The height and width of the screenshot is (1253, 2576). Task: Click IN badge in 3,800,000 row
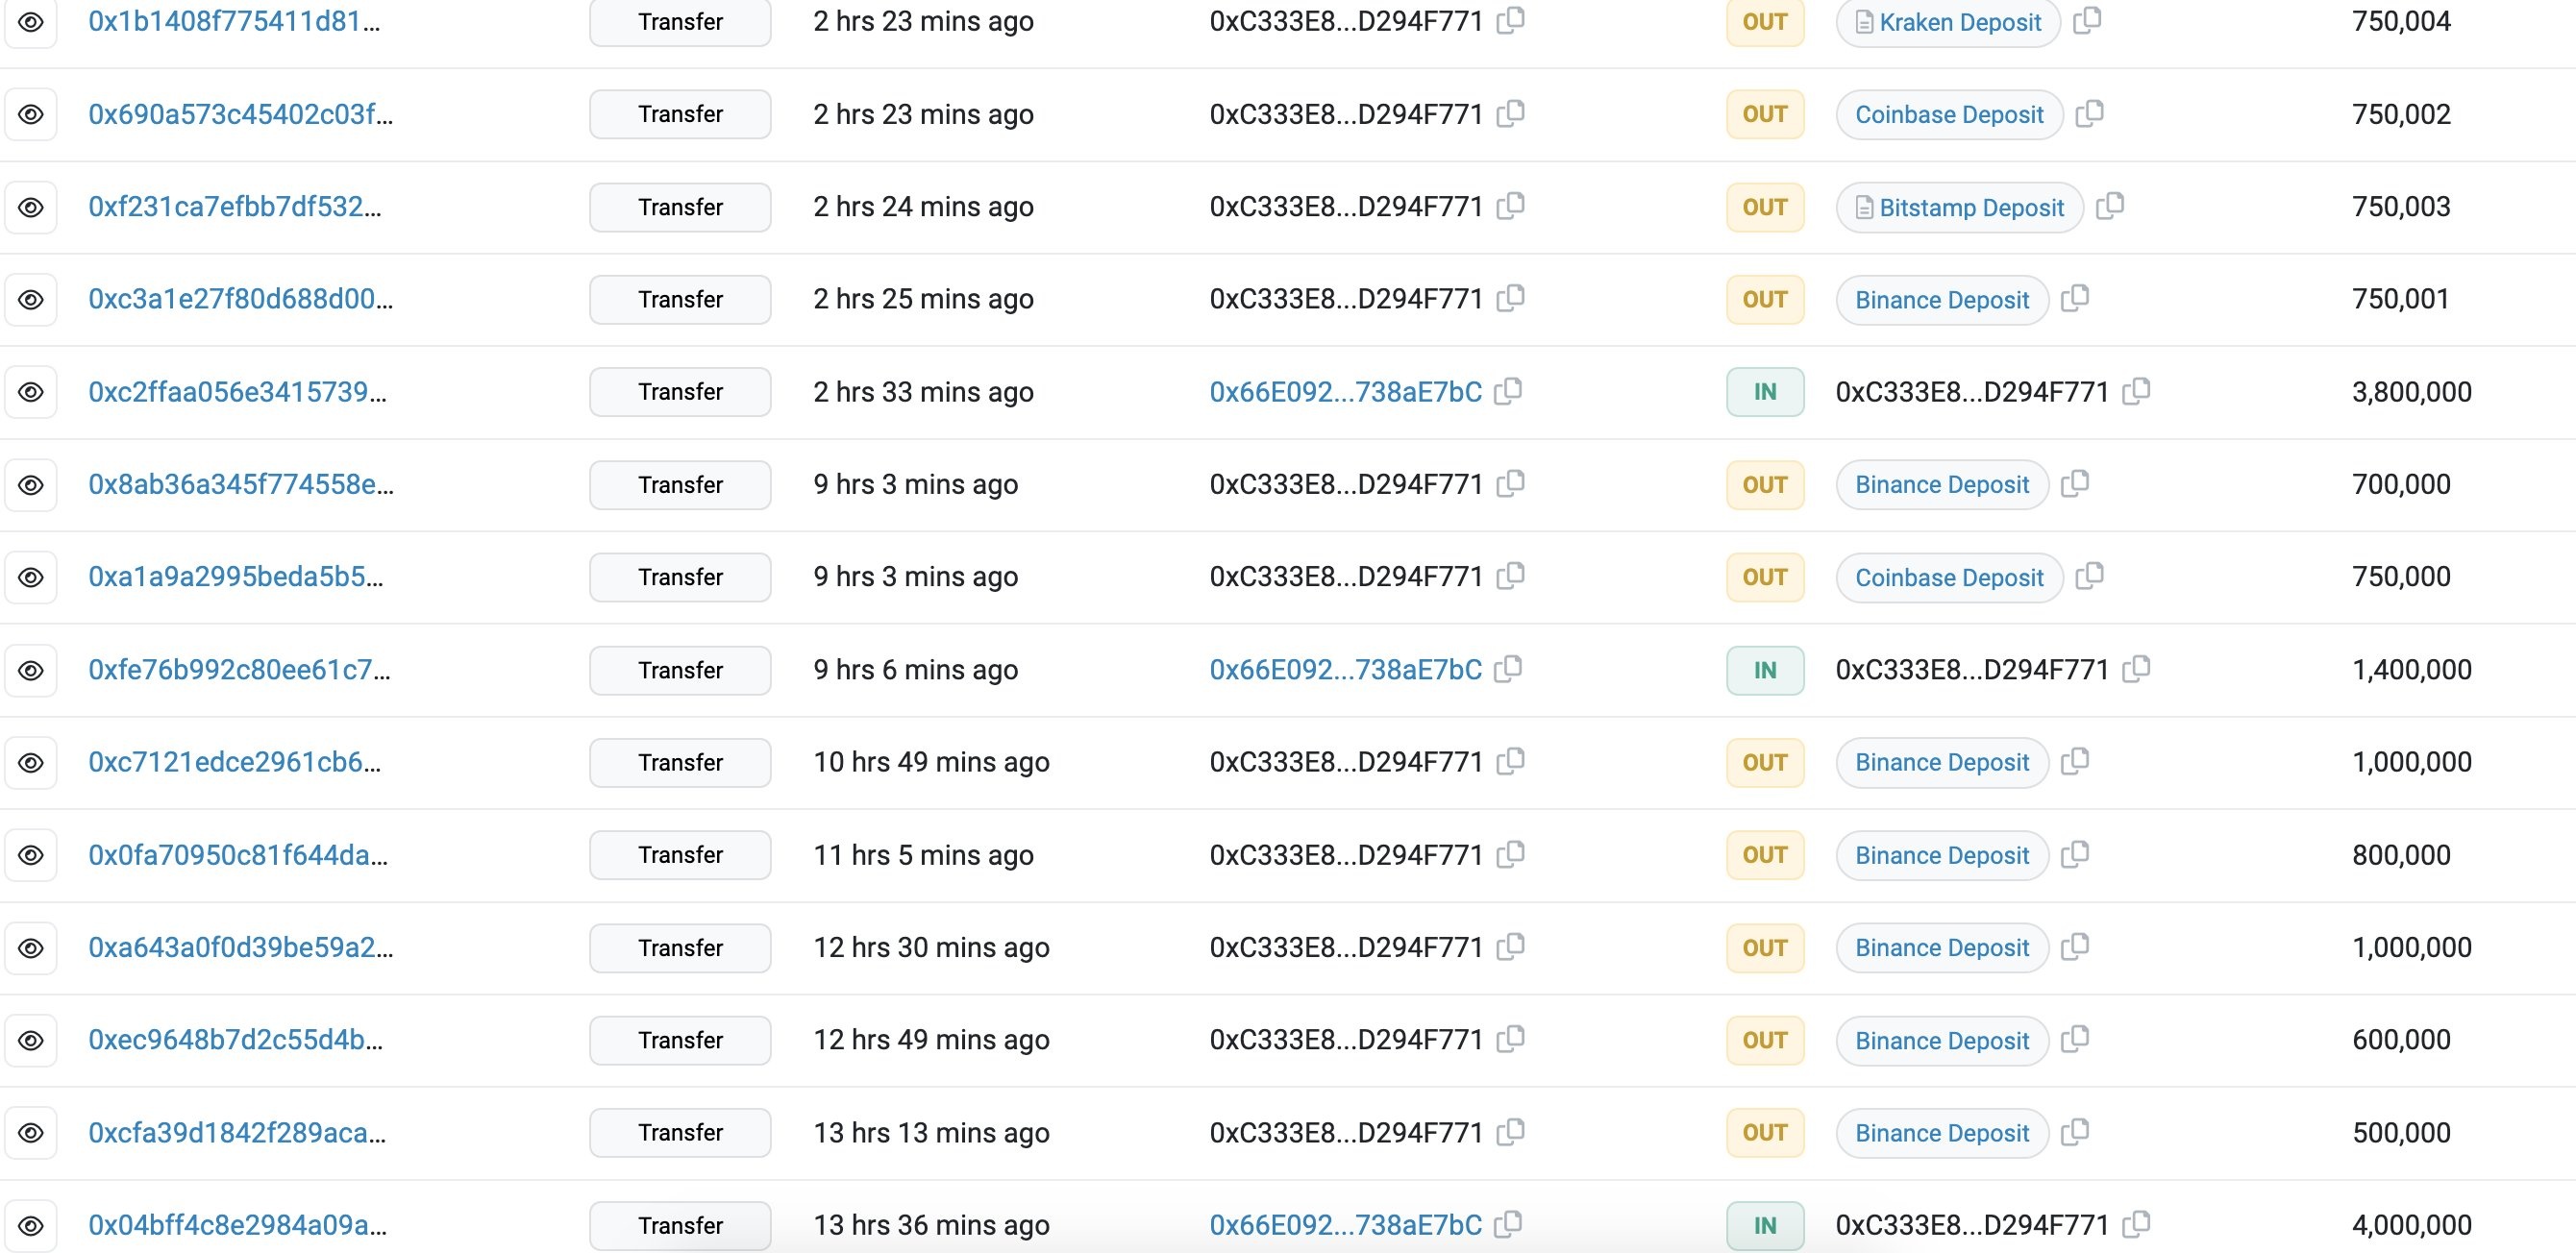(1765, 392)
